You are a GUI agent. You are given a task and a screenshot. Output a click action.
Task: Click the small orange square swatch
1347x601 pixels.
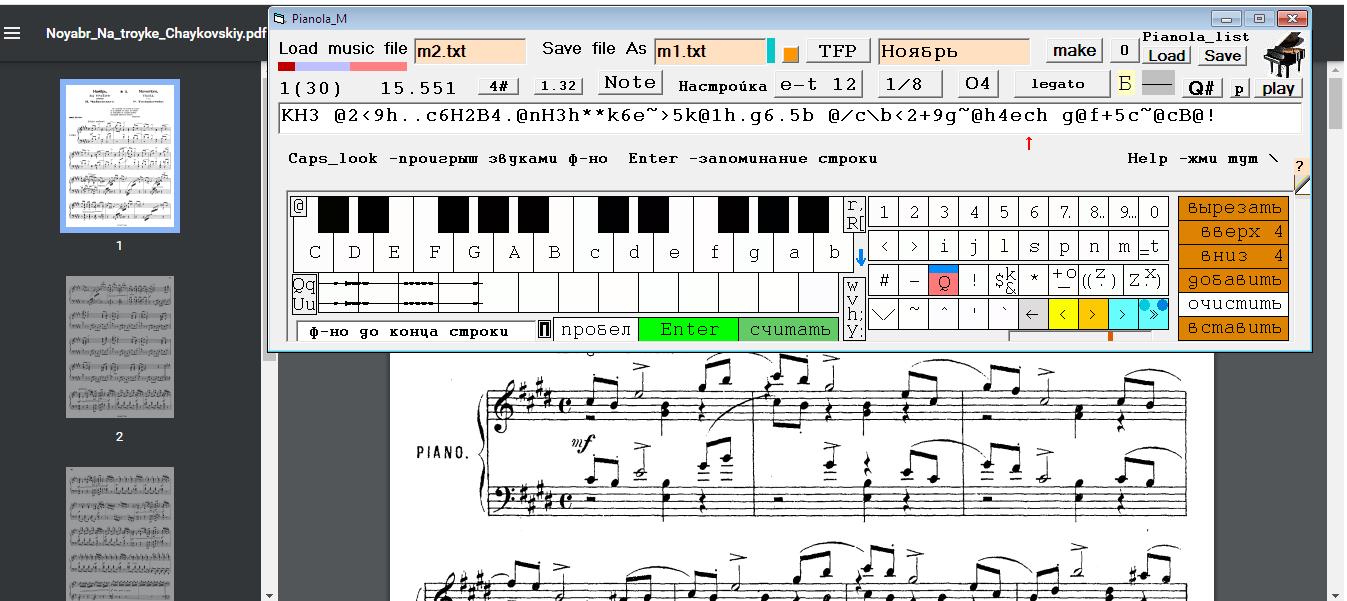791,53
